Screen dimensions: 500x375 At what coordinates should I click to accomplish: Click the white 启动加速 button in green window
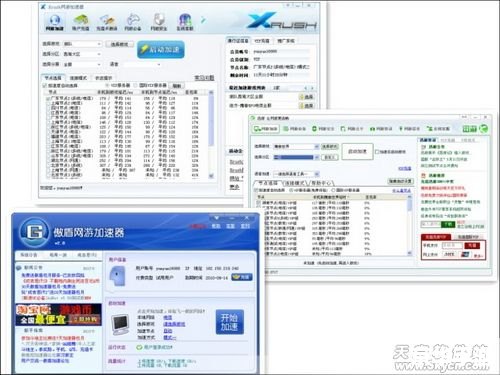pos(357,151)
